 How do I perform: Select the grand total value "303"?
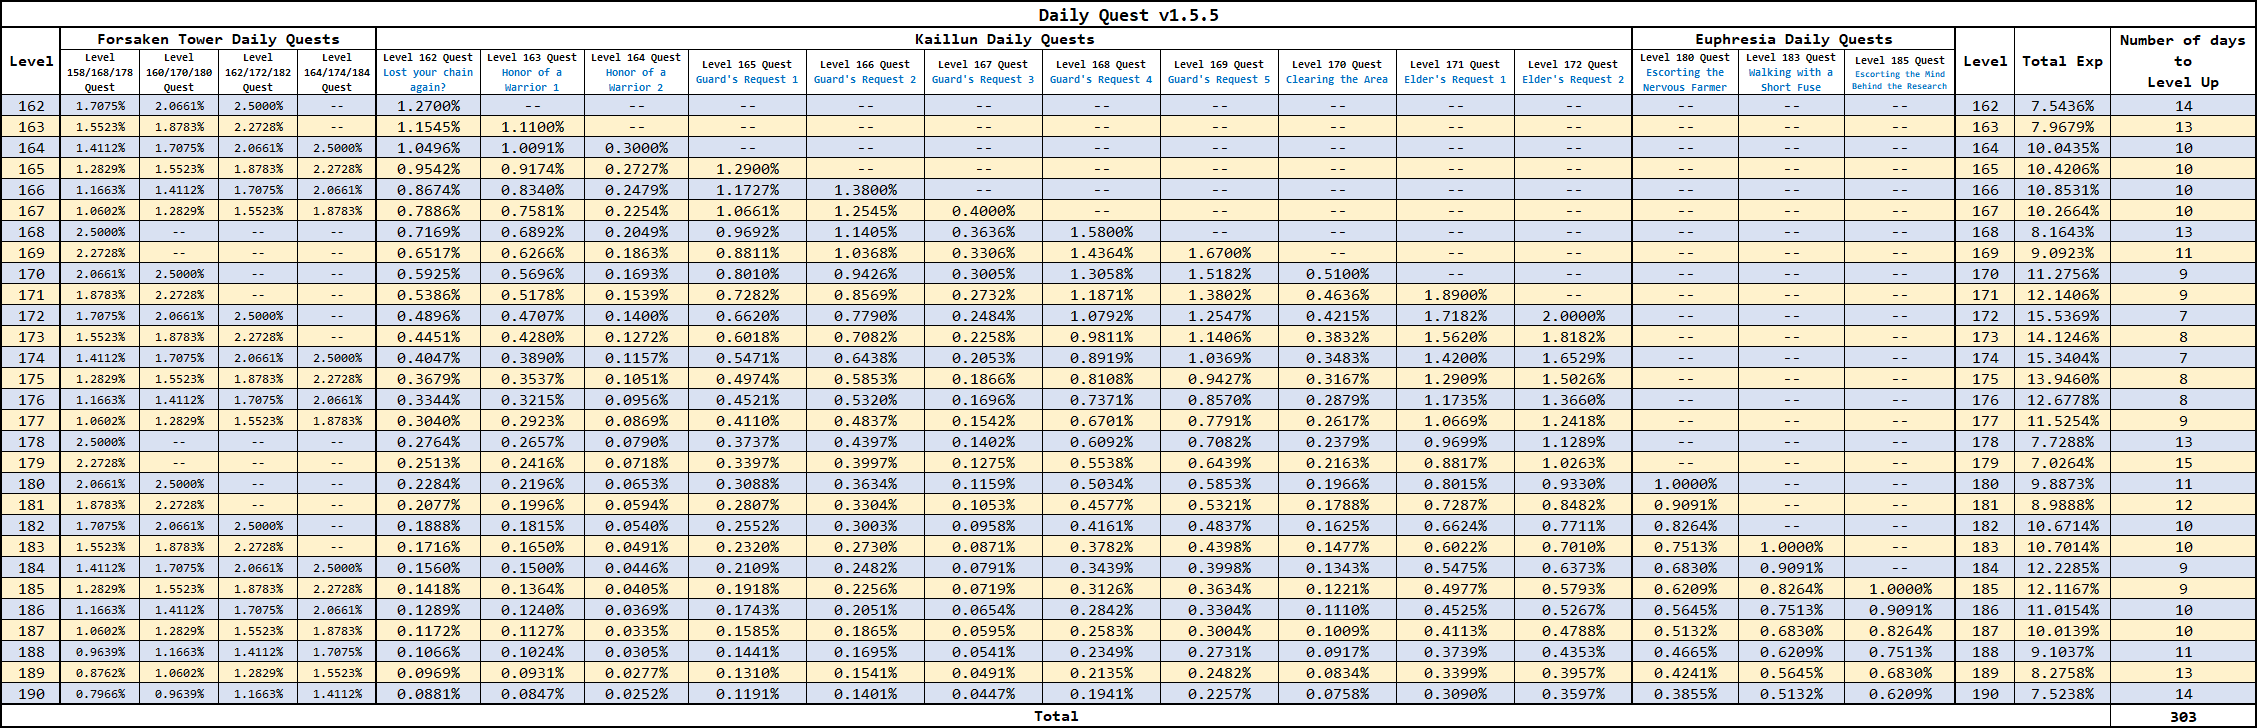point(2183,716)
